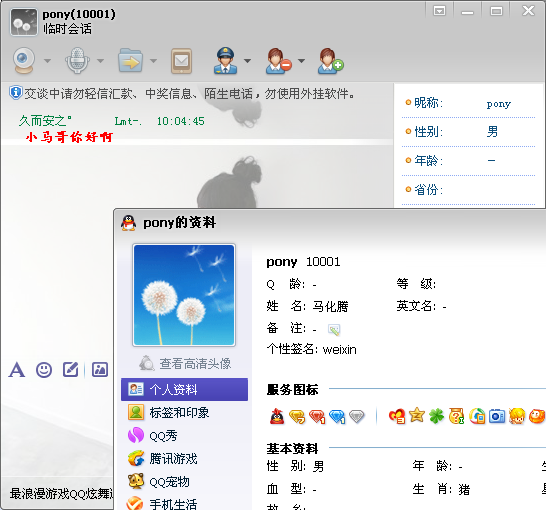Image resolution: width=546 pixels, height=510 pixels.
Task: Click the chat window title pony(10001)
Action: 79,14
